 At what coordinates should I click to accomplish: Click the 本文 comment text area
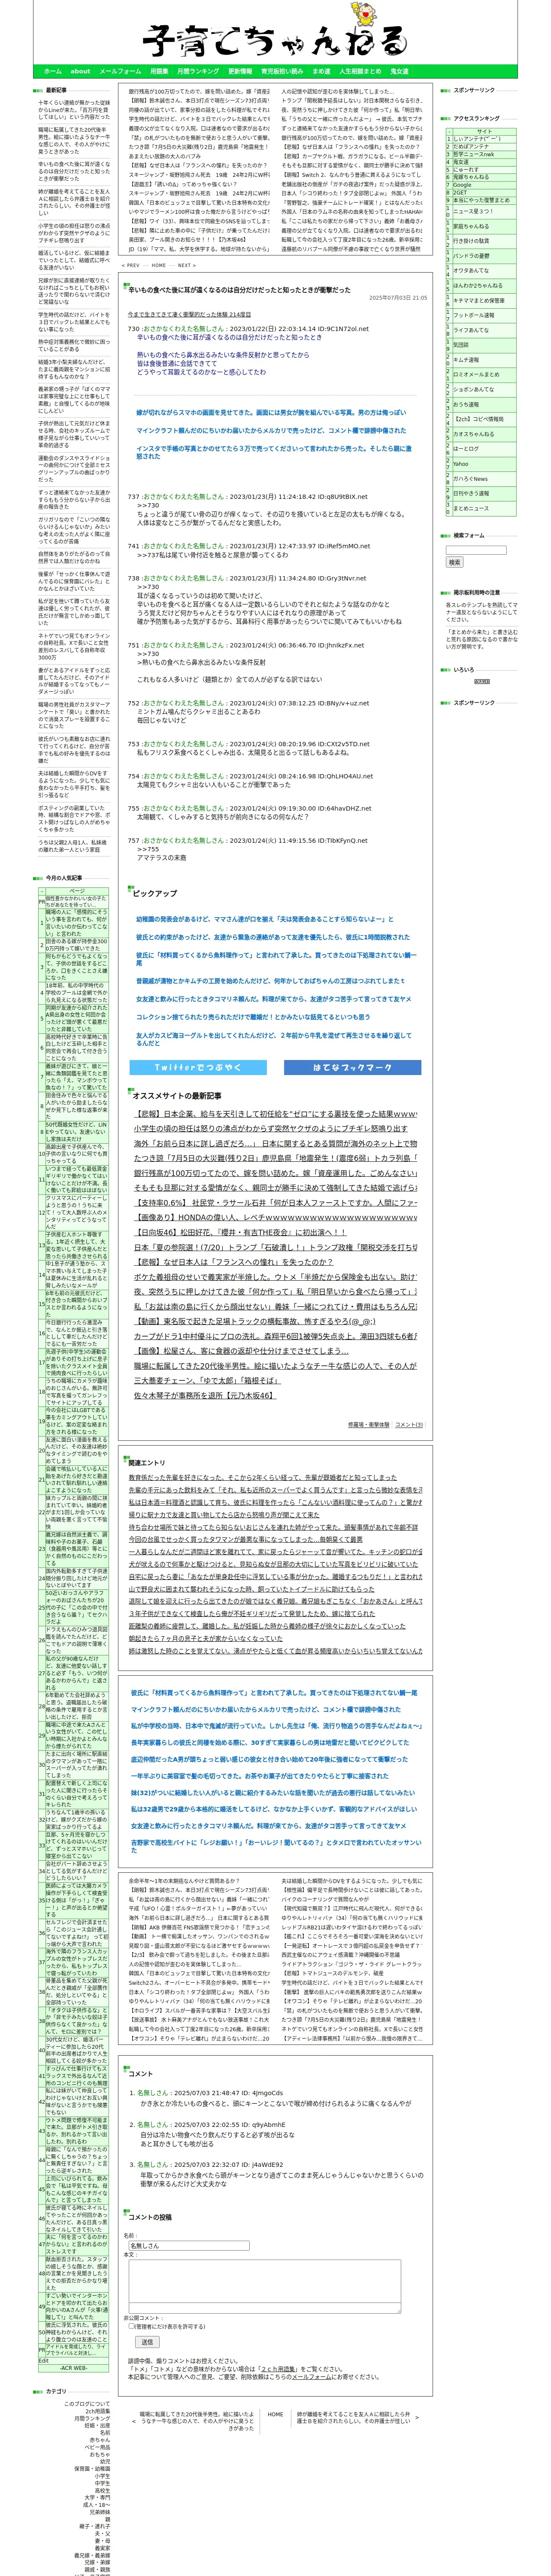pos(265,2286)
